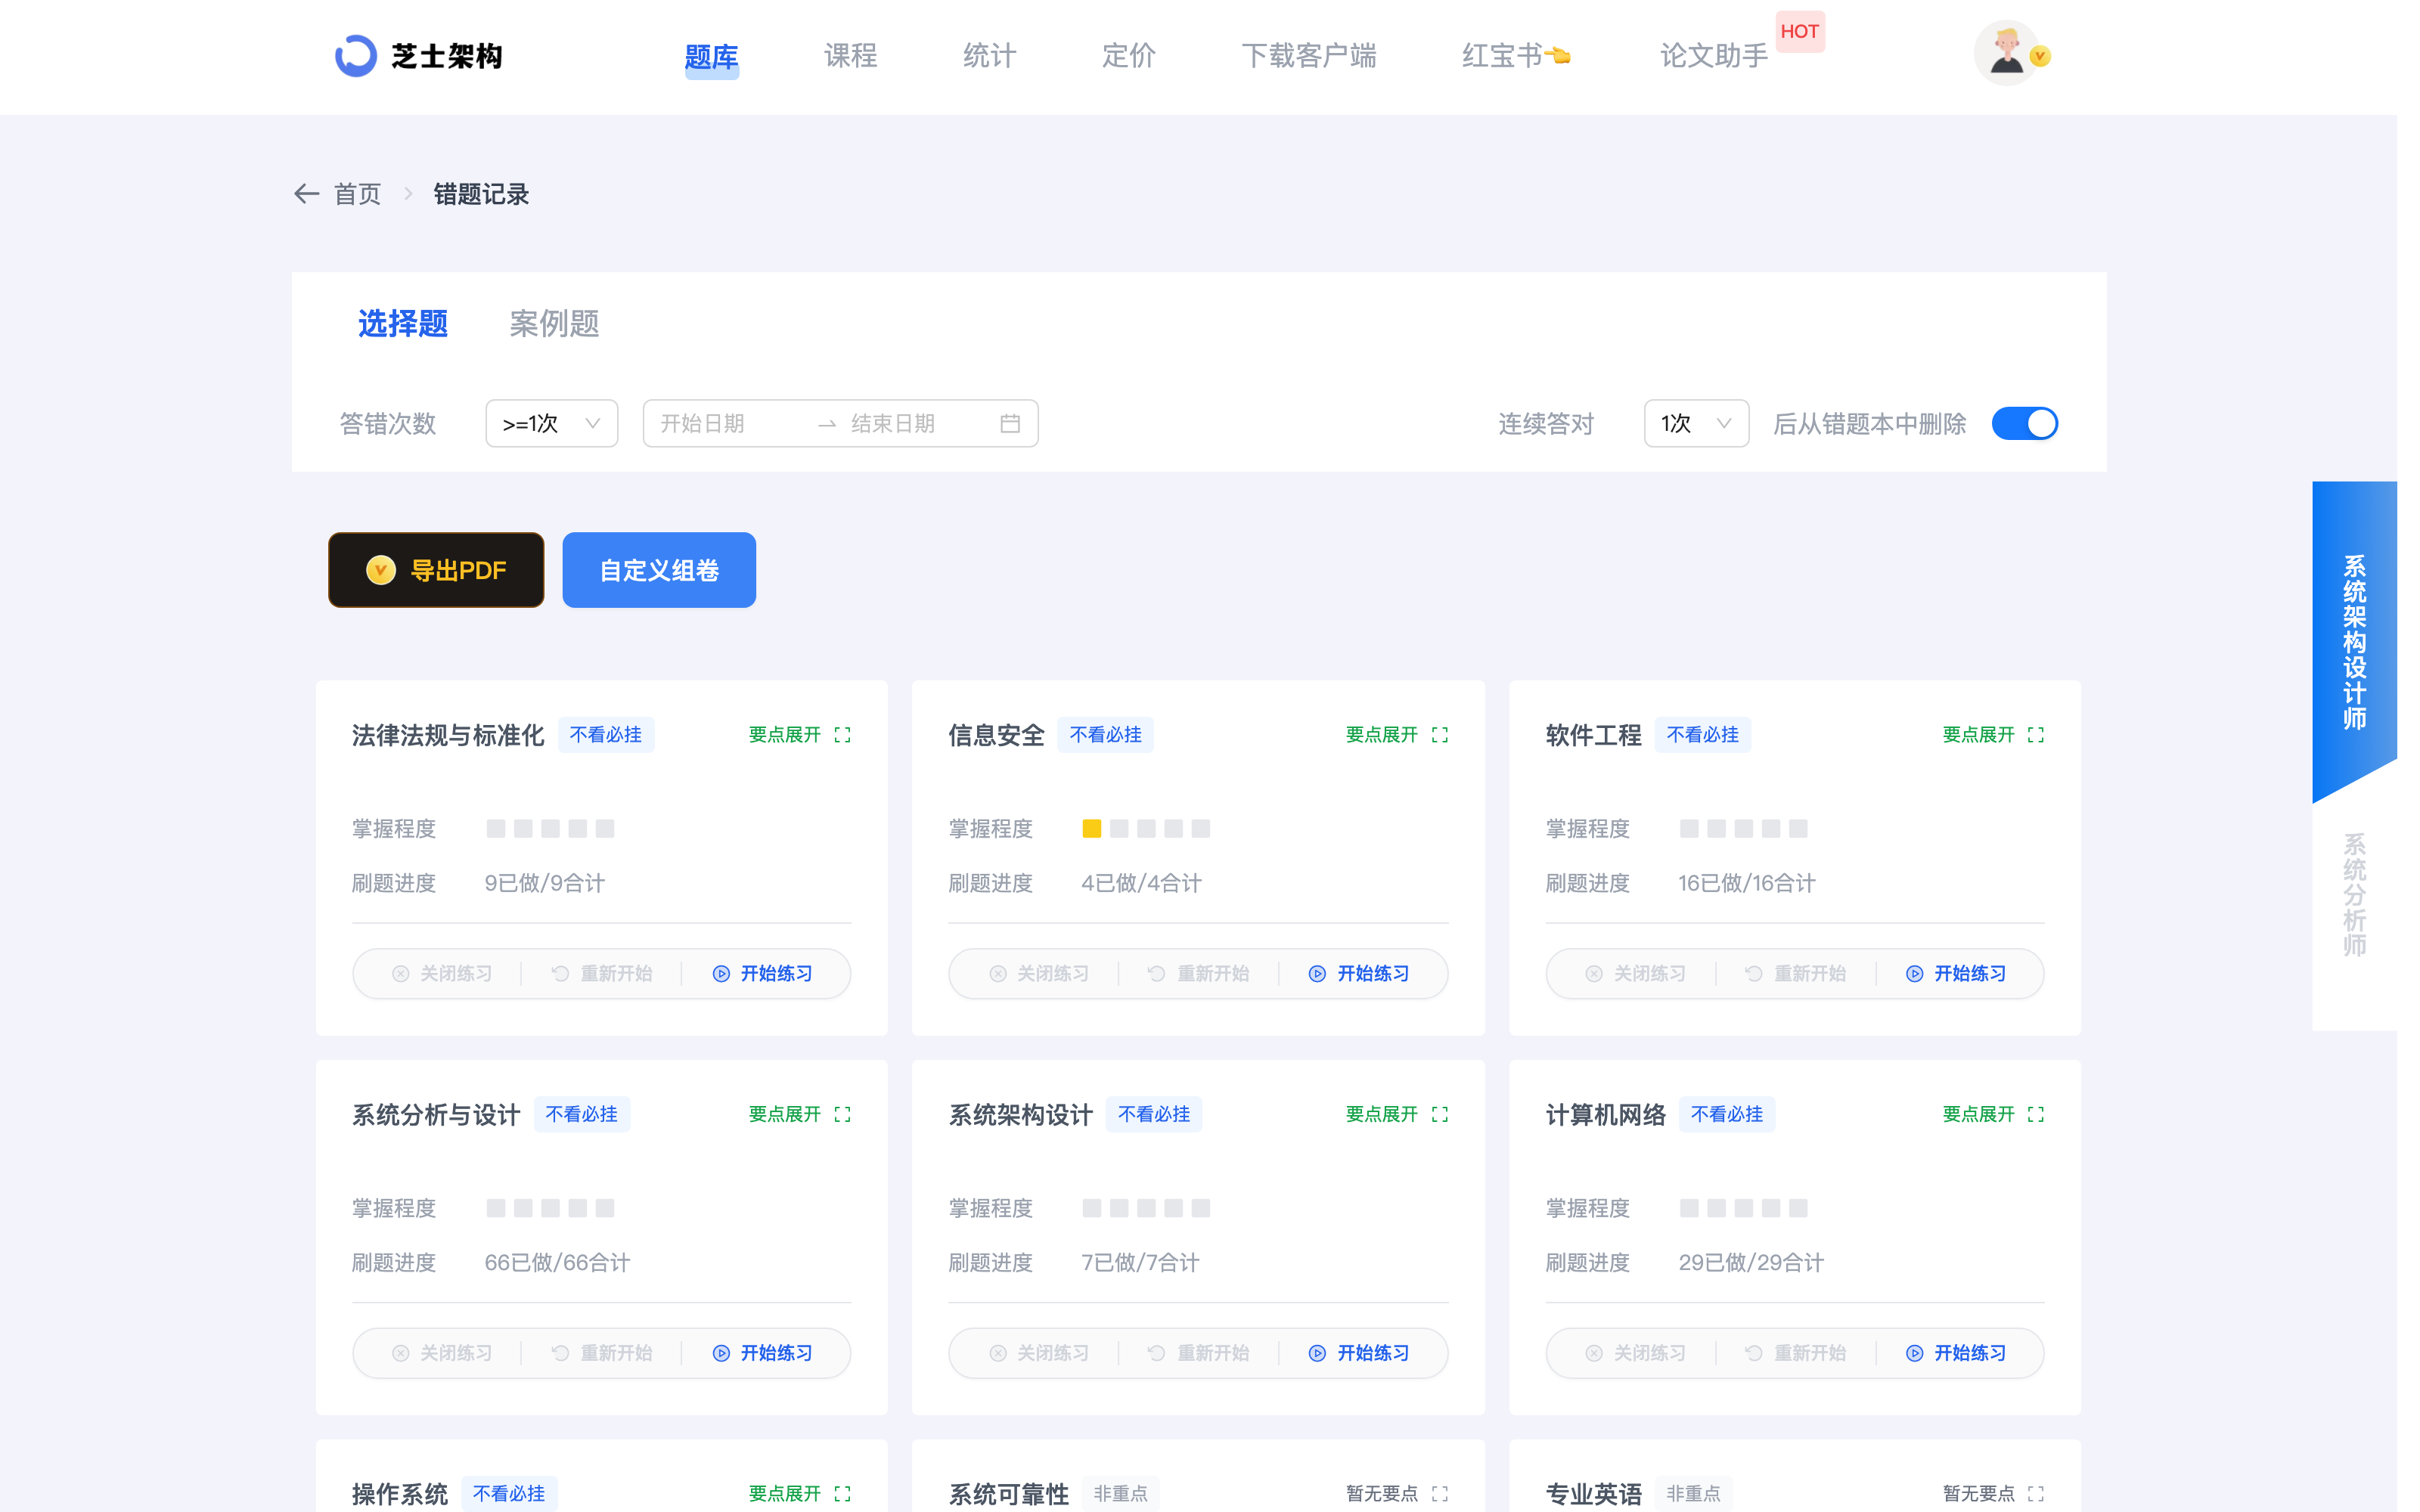Click 非重点 tag on 系统可靠性
This screenshot has width=2420, height=1512.
(1120, 1493)
